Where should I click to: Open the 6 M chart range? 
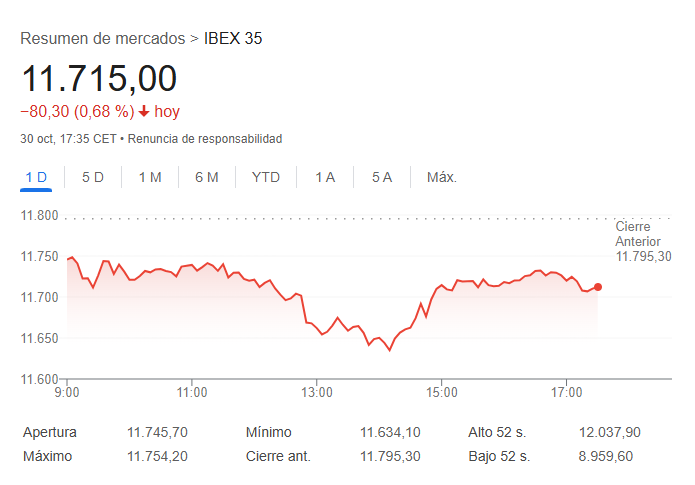pyautogui.click(x=207, y=177)
